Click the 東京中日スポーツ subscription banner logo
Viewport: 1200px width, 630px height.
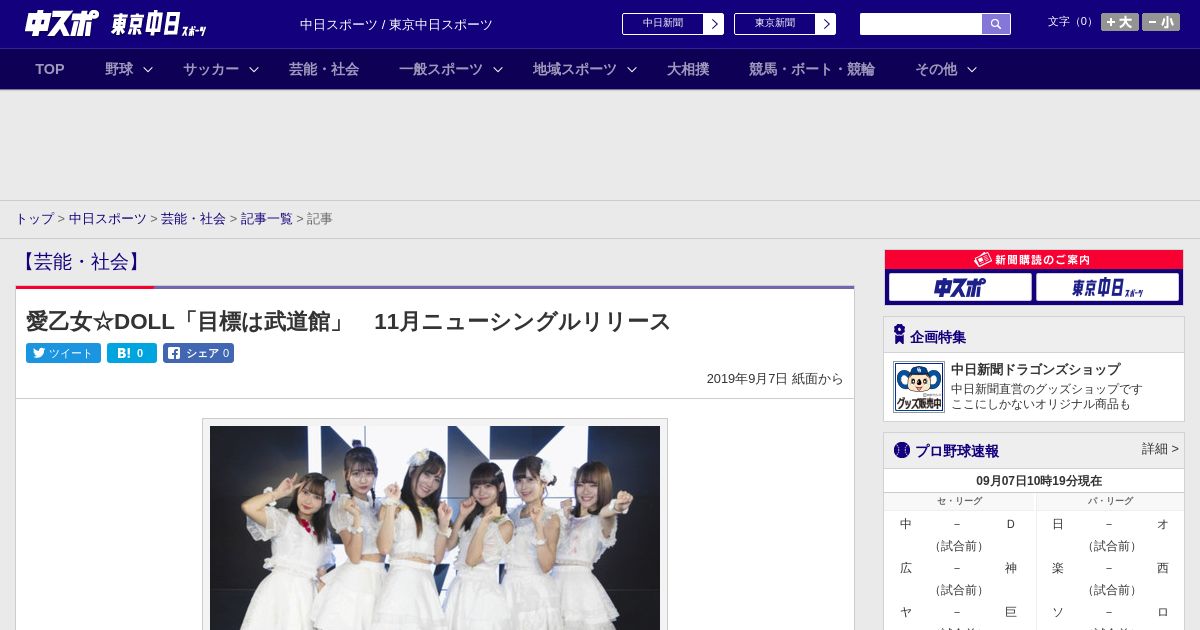(1107, 288)
